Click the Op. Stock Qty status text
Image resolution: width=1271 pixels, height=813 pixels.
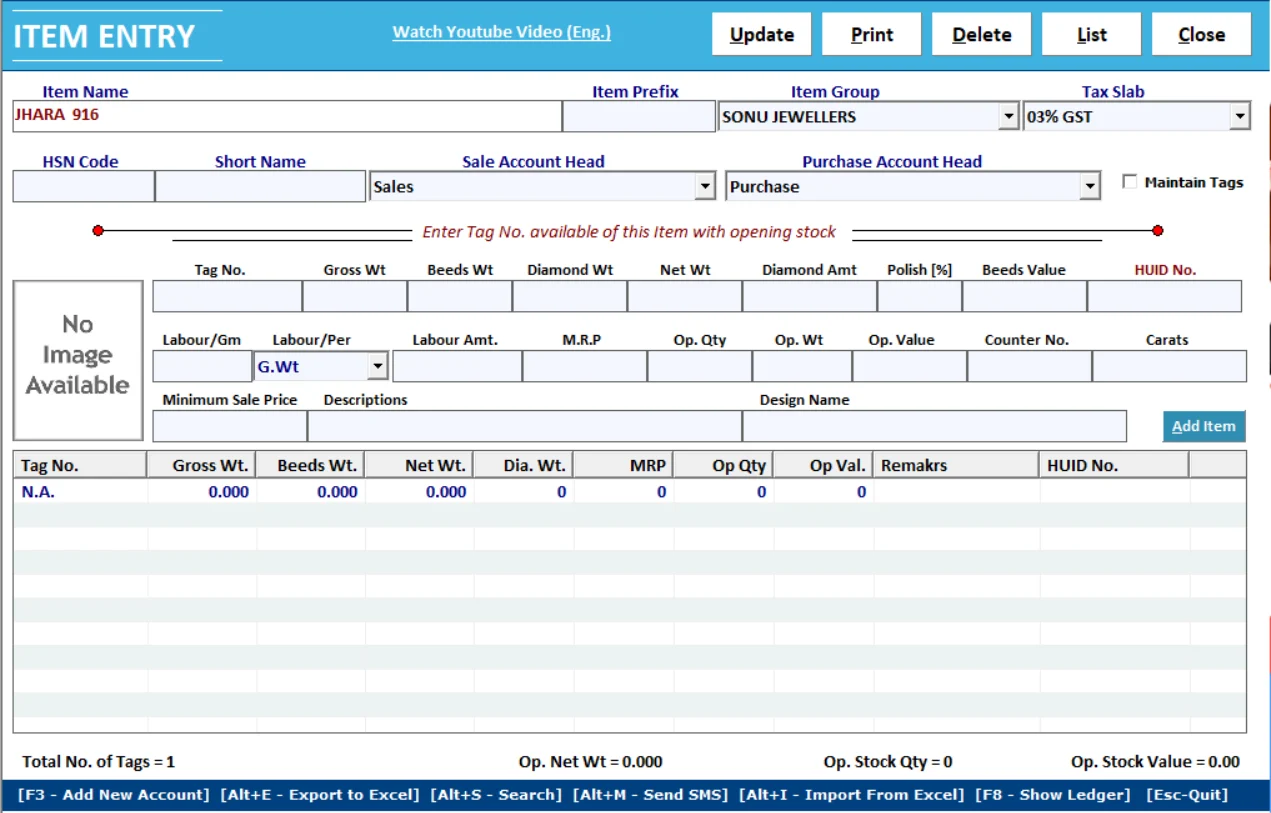tap(888, 762)
